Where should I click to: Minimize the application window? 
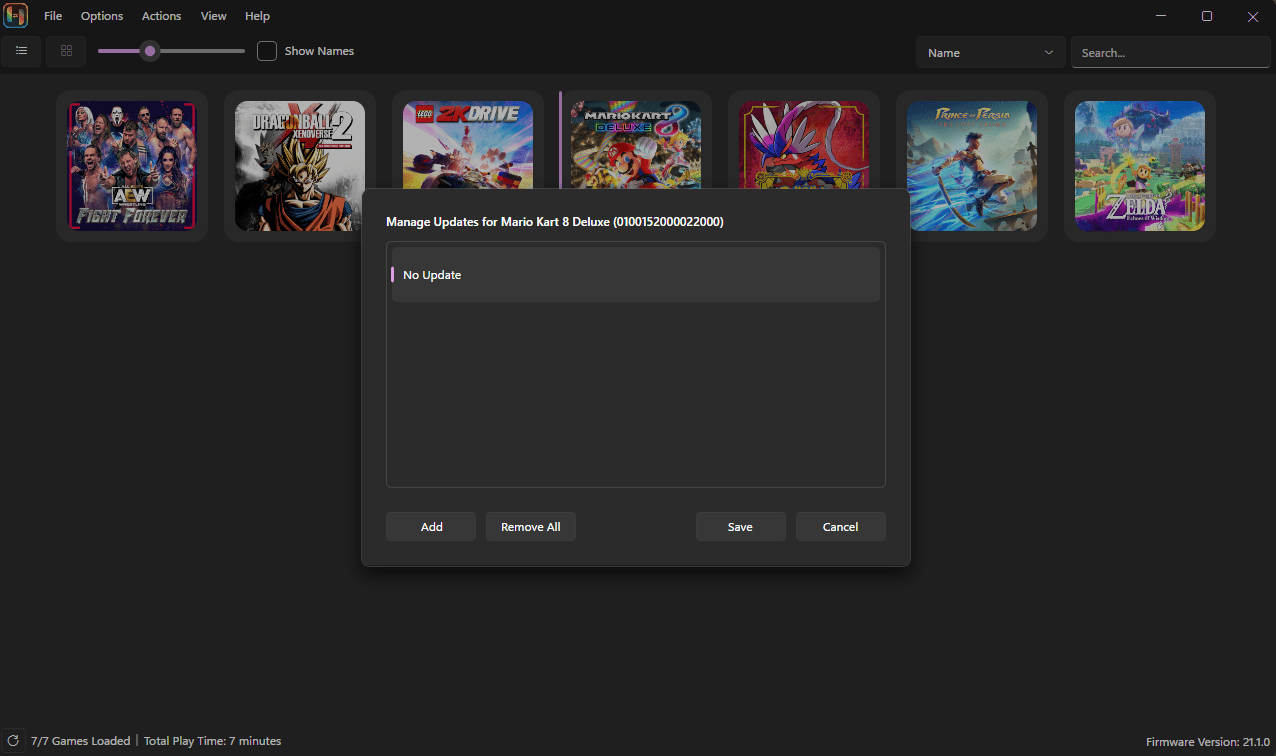[x=1161, y=16]
